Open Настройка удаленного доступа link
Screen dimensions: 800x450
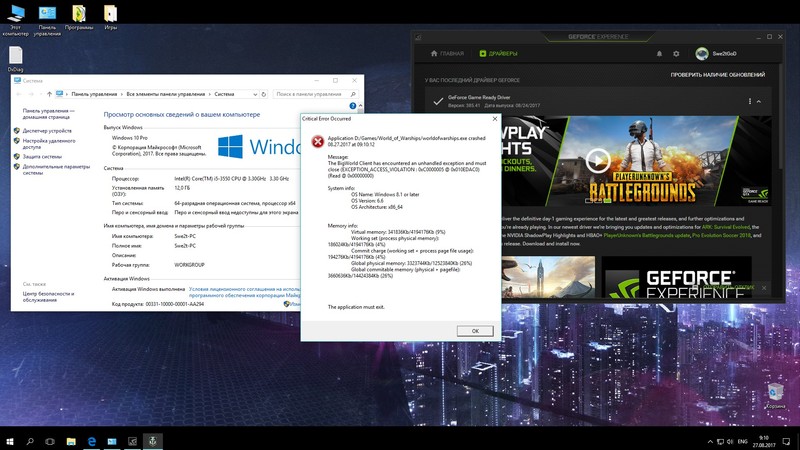click(49, 143)
